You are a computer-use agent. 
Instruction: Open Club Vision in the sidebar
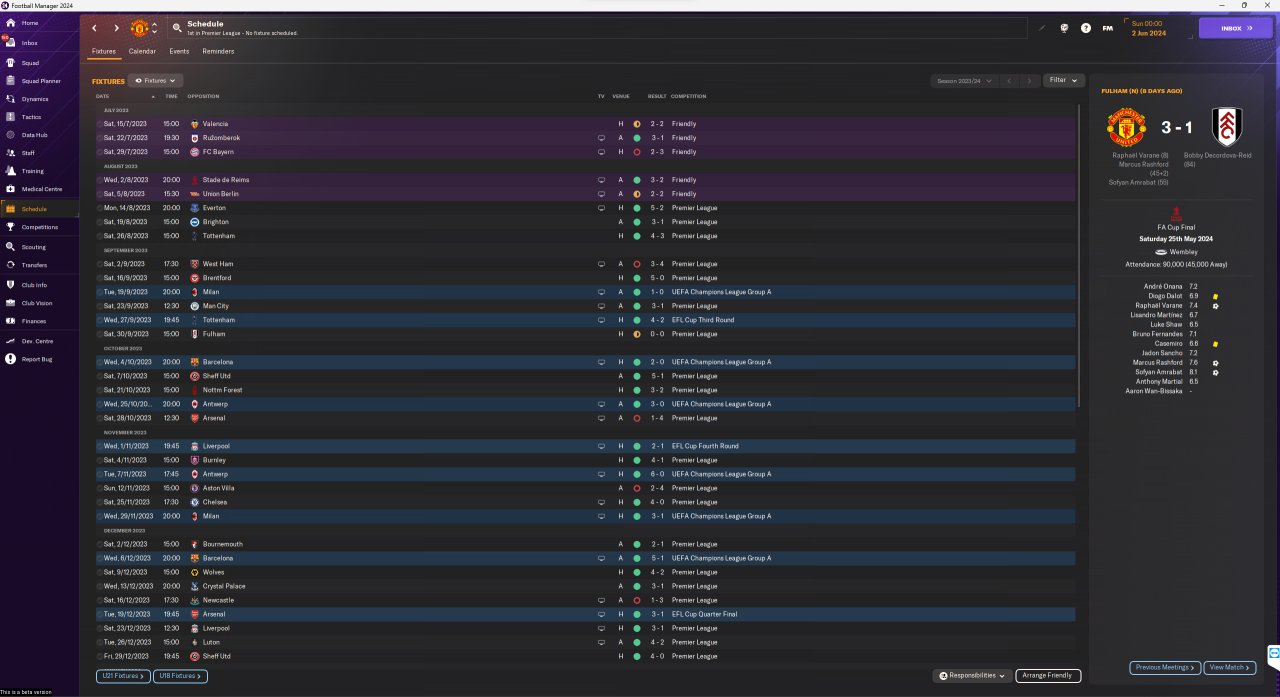[37, 303]
